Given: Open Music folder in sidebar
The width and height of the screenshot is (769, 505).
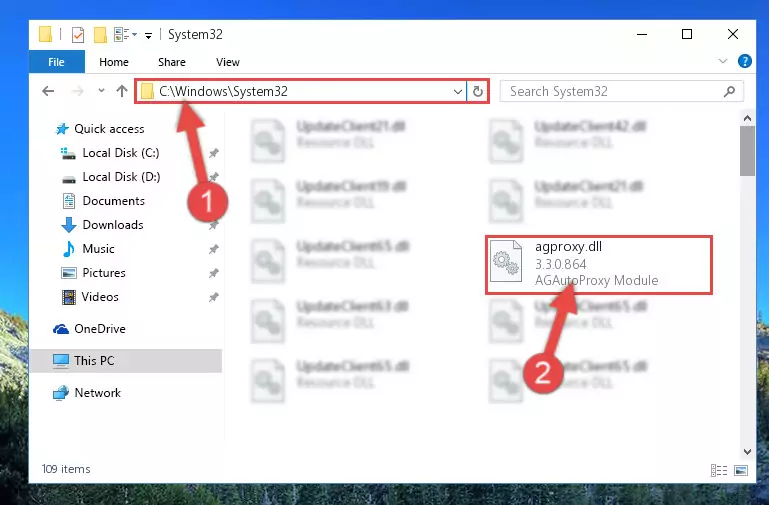Looking at the screenshot, I should click(98, 249).
